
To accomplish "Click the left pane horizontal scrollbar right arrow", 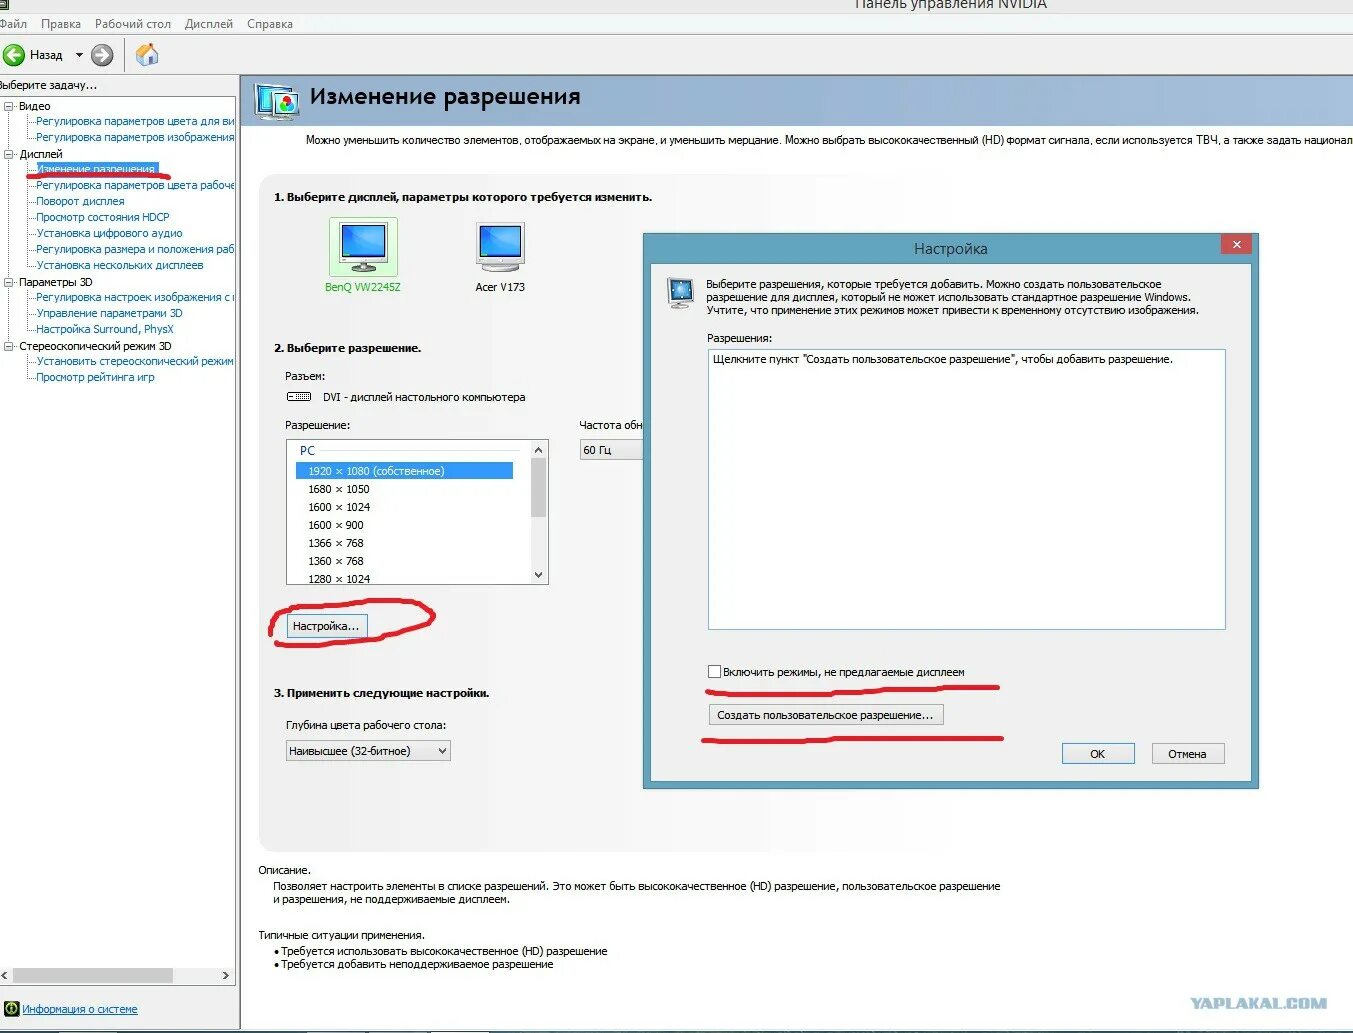I will tap(226, 975).
